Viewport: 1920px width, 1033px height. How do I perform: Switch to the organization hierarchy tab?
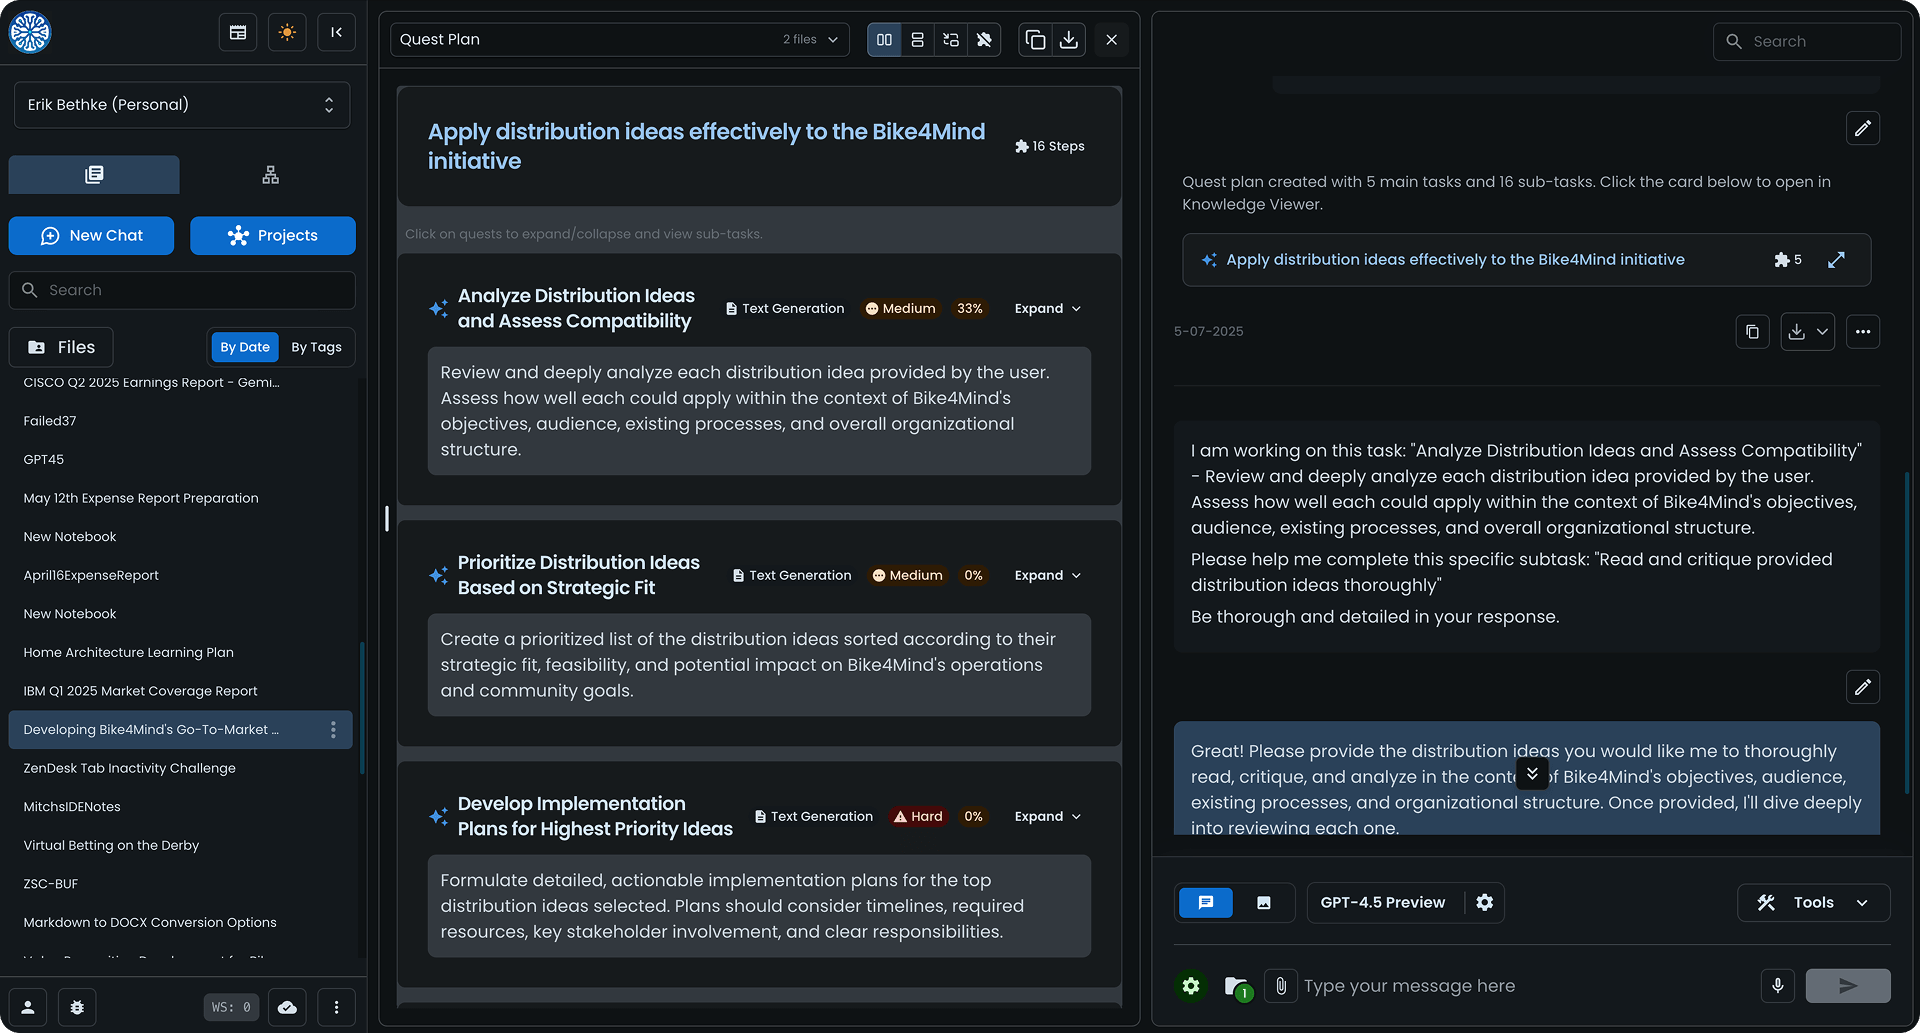[270, 175]
